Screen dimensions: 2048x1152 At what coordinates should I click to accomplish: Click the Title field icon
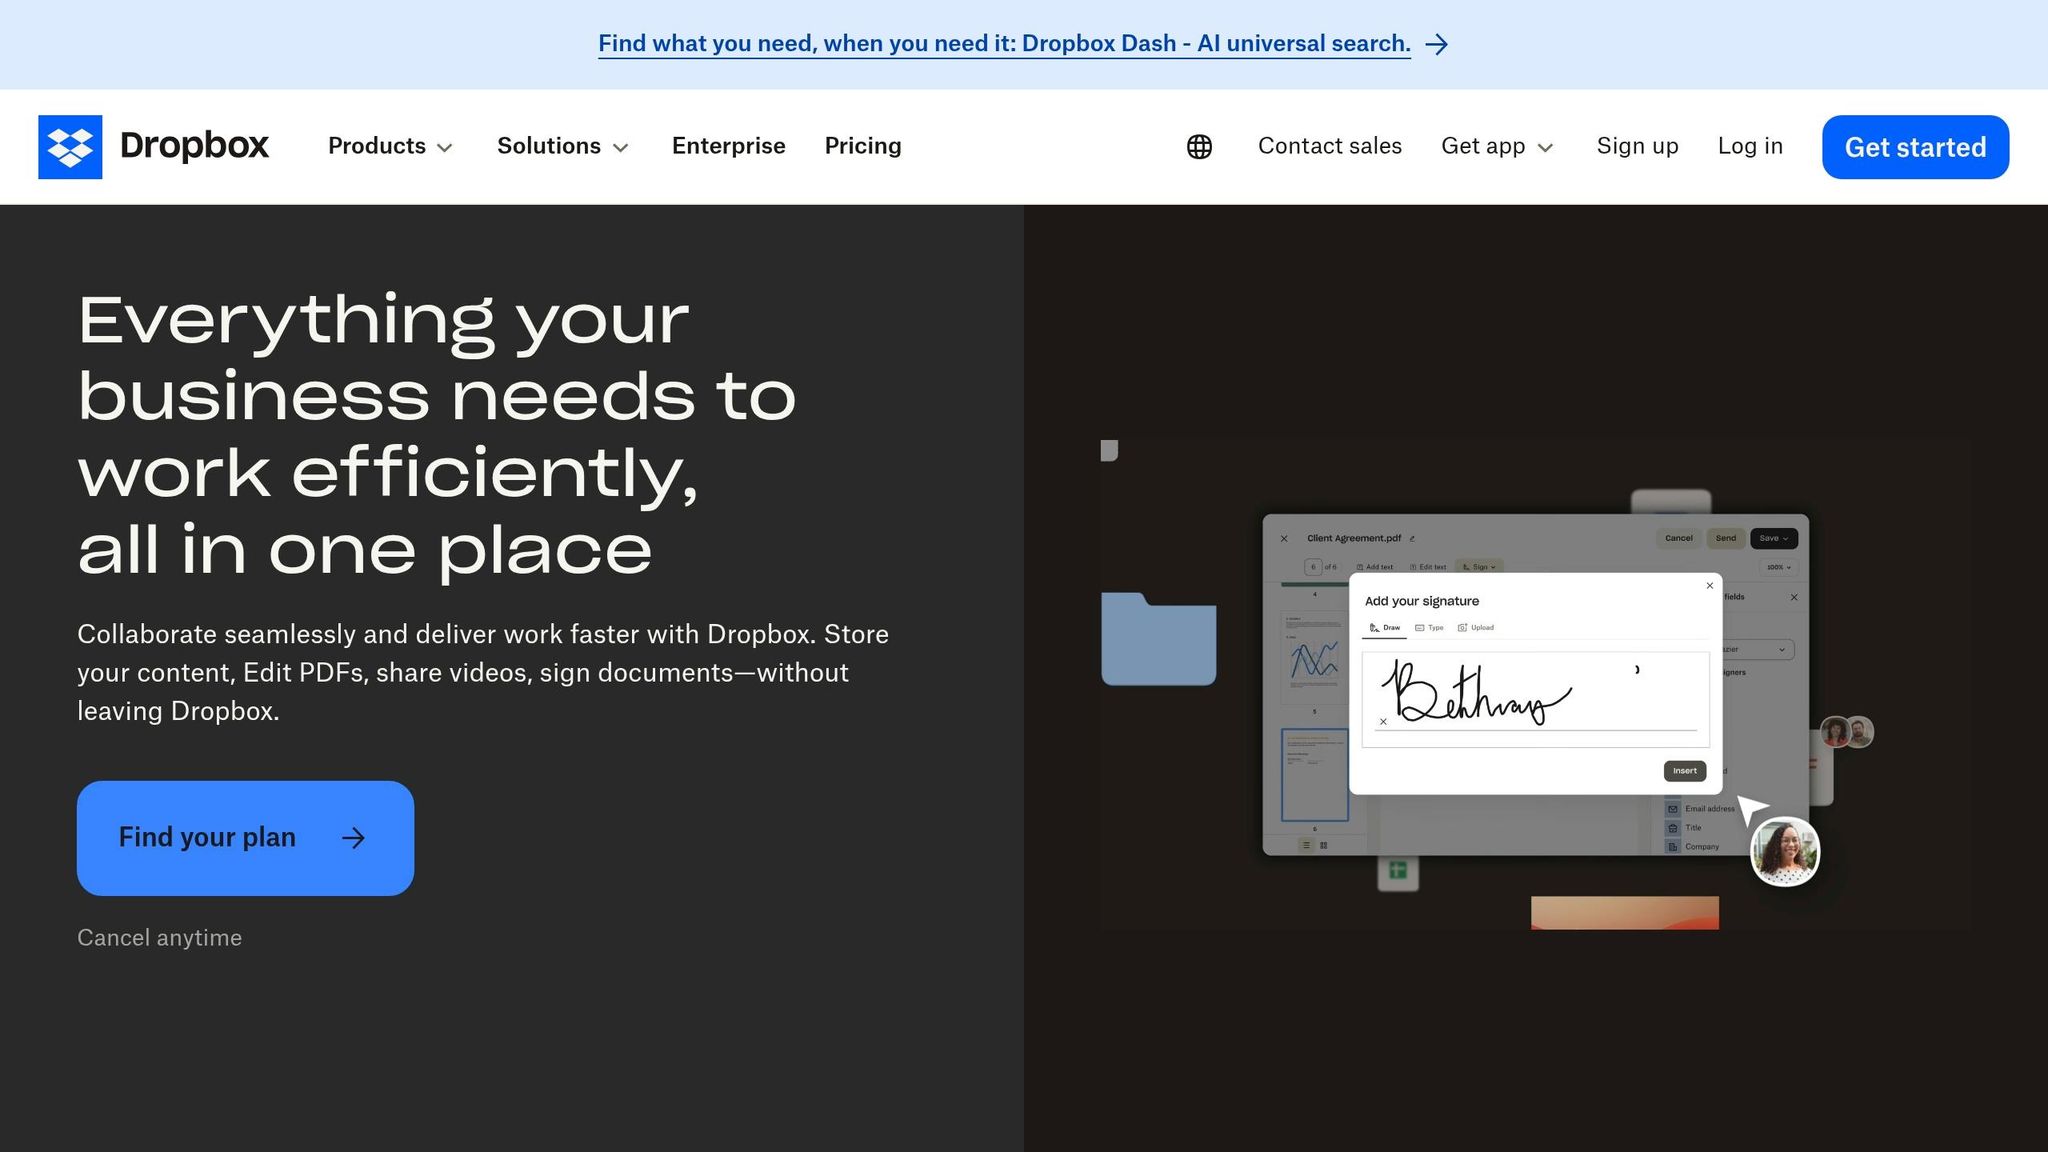tap(1673, 828)
